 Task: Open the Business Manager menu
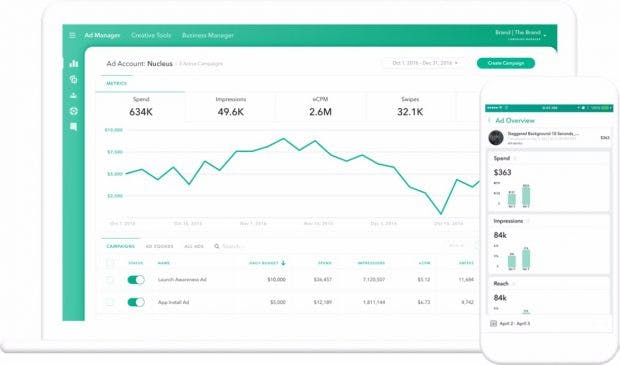208,35
